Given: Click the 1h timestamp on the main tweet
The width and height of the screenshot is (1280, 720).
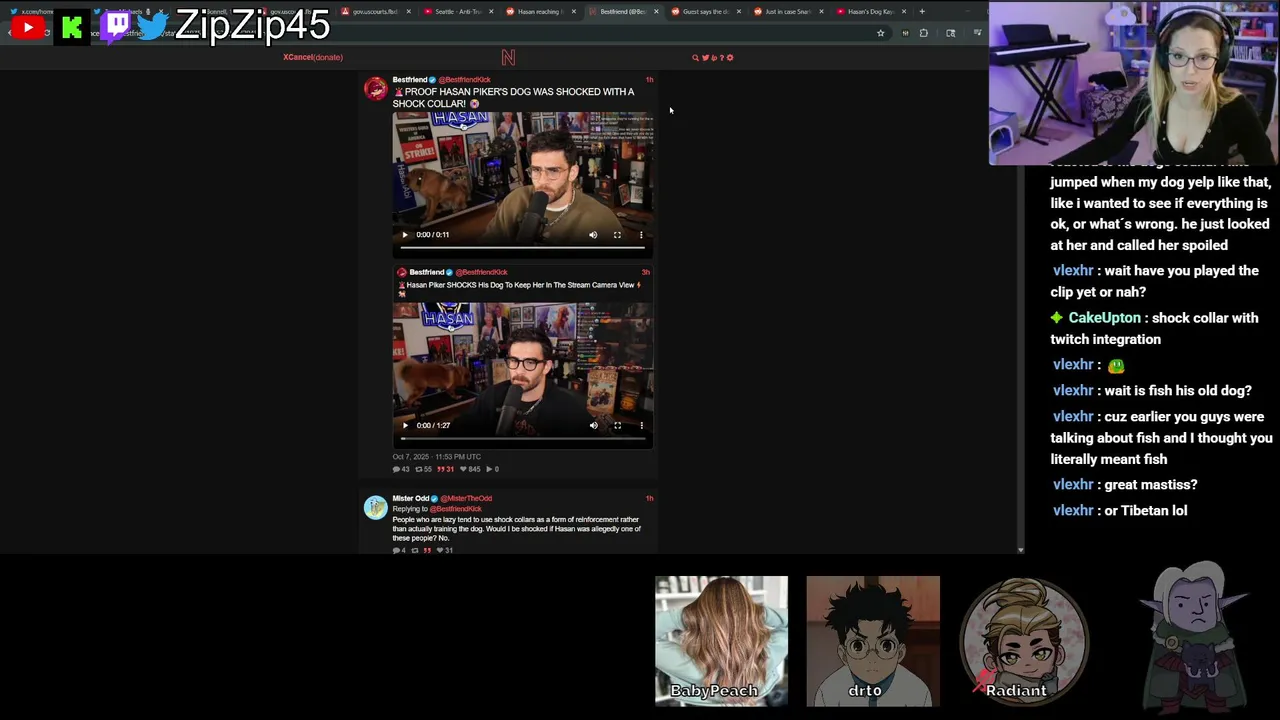Looking at the screenshot, I should point(649,80).
